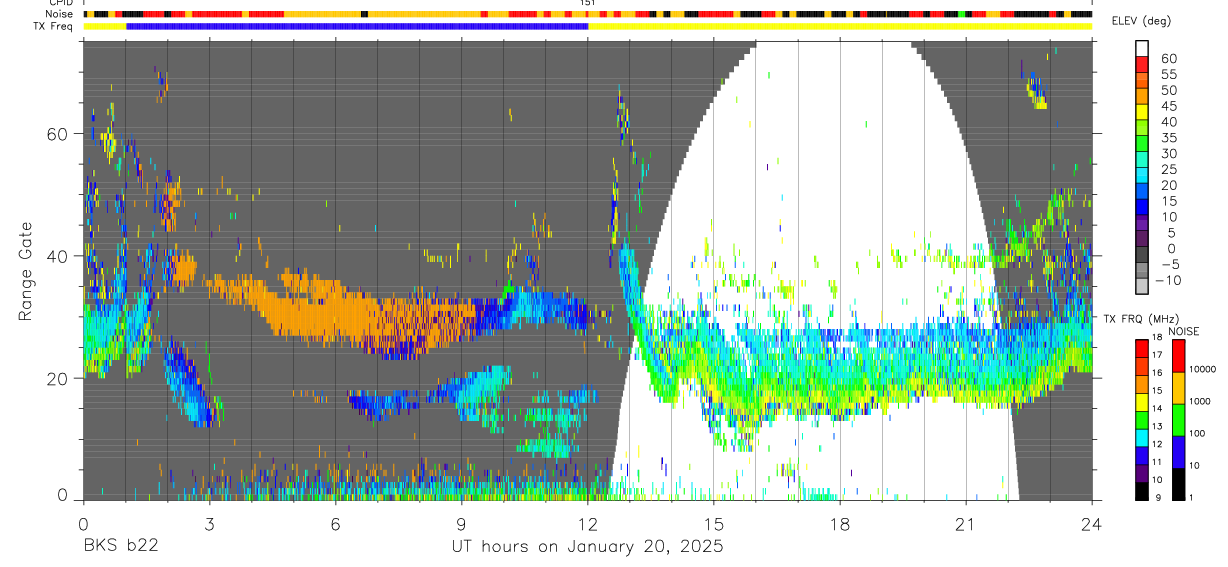The height and width of the screenshot is (567, 1228).
Task: Click the '3' tick on UT hours axis
Action: tap(209, 523)
